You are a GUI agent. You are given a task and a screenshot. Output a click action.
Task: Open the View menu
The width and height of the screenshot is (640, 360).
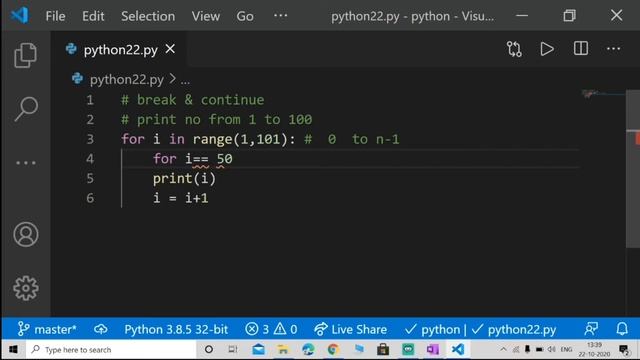pos(206,16)
